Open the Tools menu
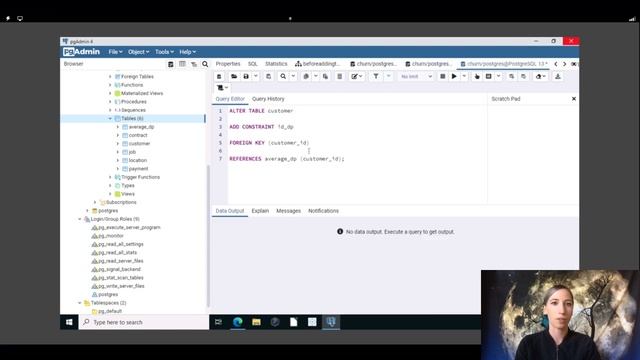 click(164, 52)
